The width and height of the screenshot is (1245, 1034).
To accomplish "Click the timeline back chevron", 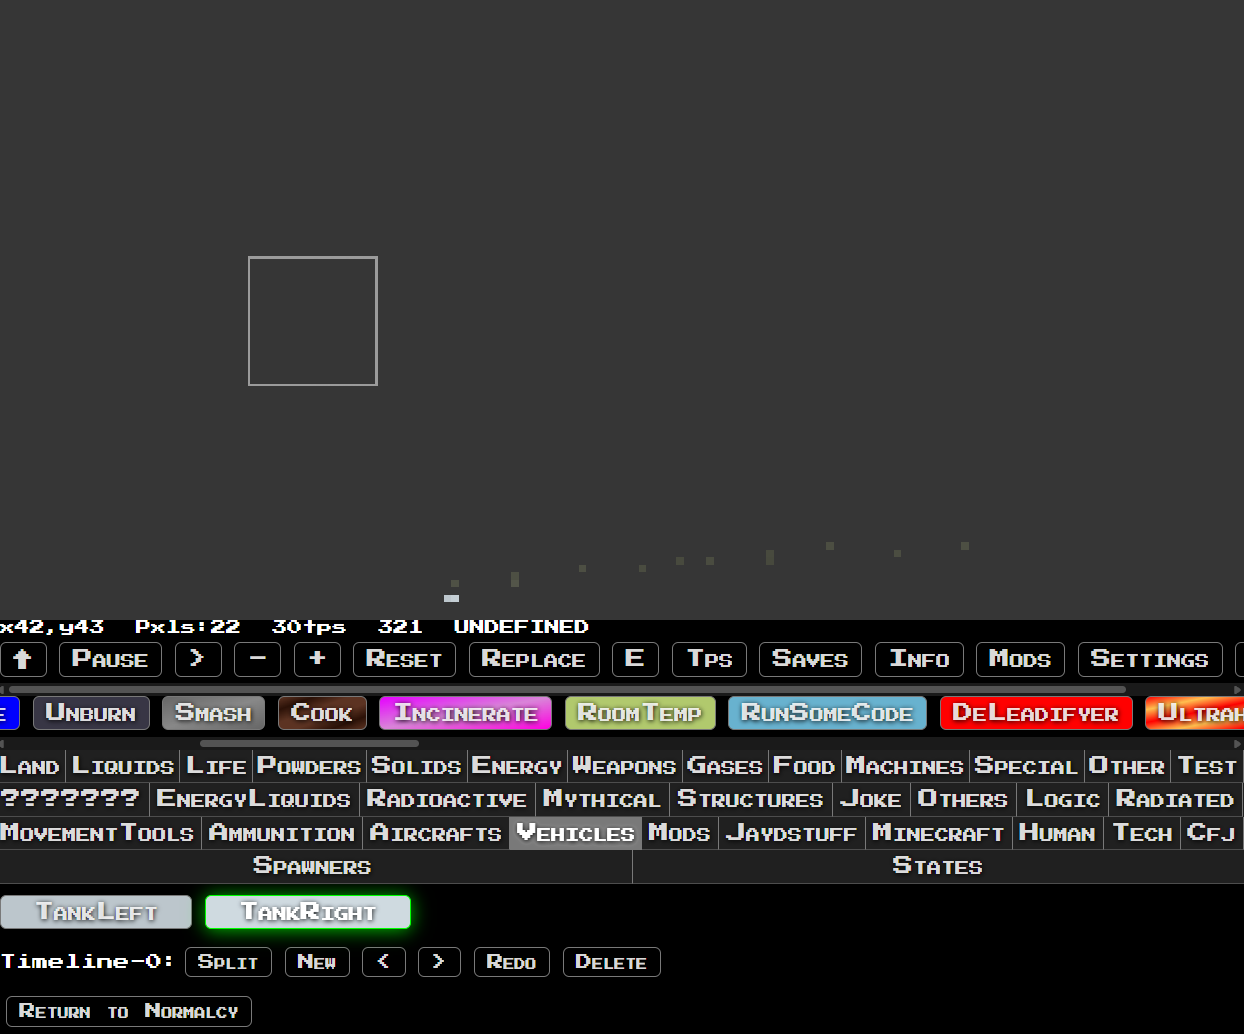I will (x=384, y=961).
